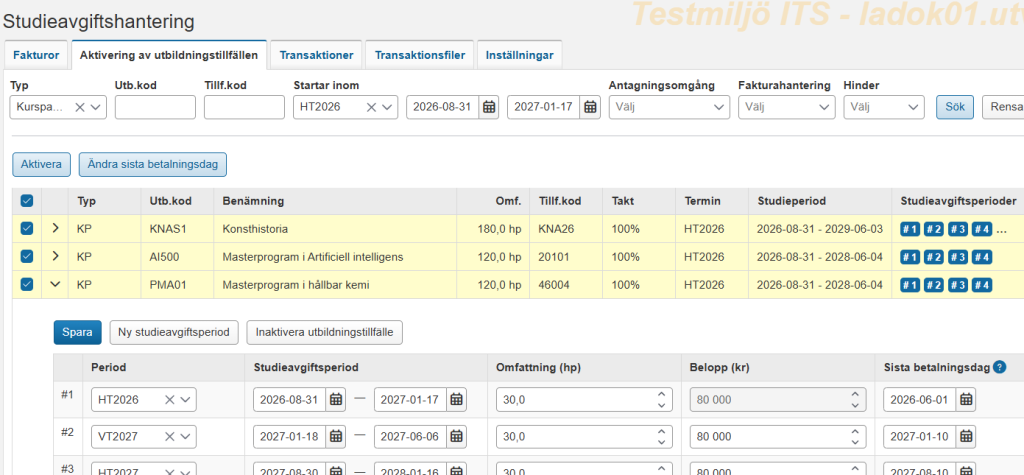
Task: Click badge #4 in hållbar kemi row
Action: pos(982,286)
